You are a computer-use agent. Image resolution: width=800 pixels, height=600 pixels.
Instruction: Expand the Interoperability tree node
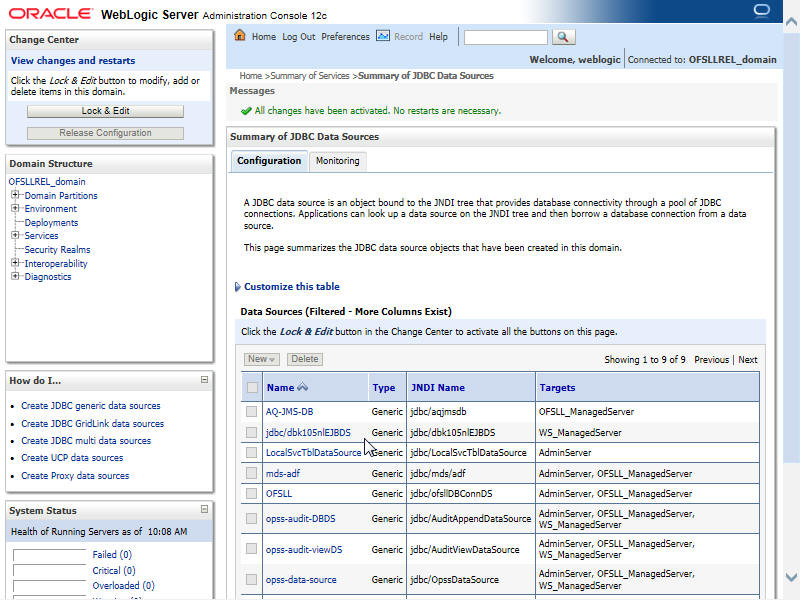15,263
